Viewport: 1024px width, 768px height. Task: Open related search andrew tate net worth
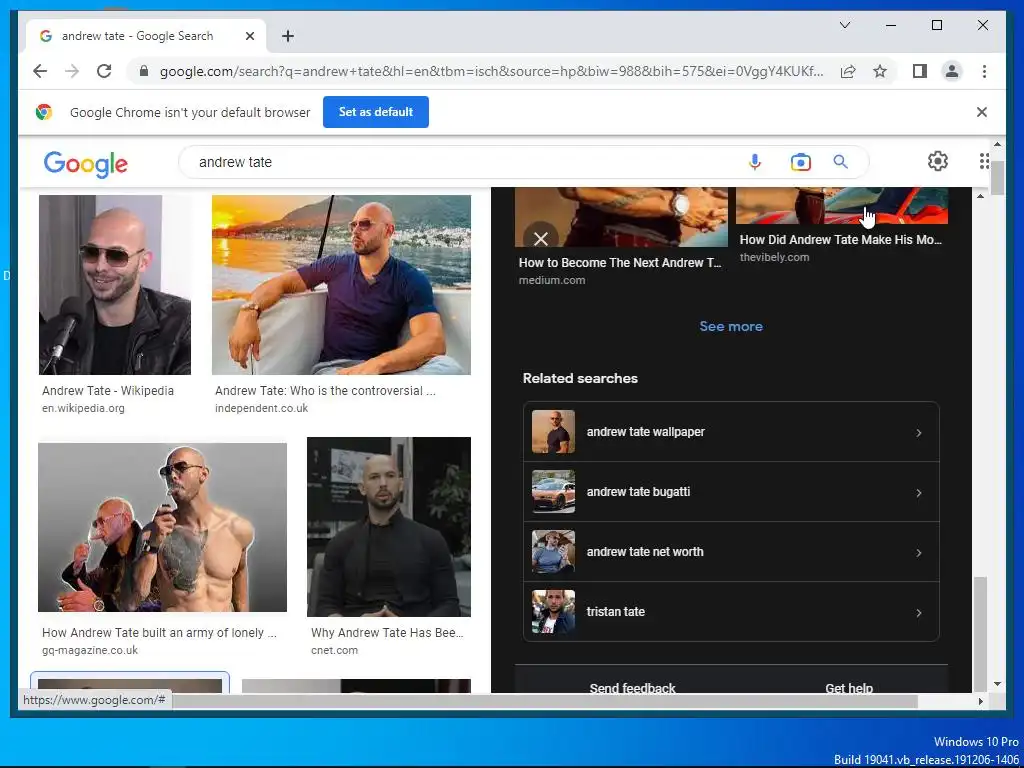731,552
